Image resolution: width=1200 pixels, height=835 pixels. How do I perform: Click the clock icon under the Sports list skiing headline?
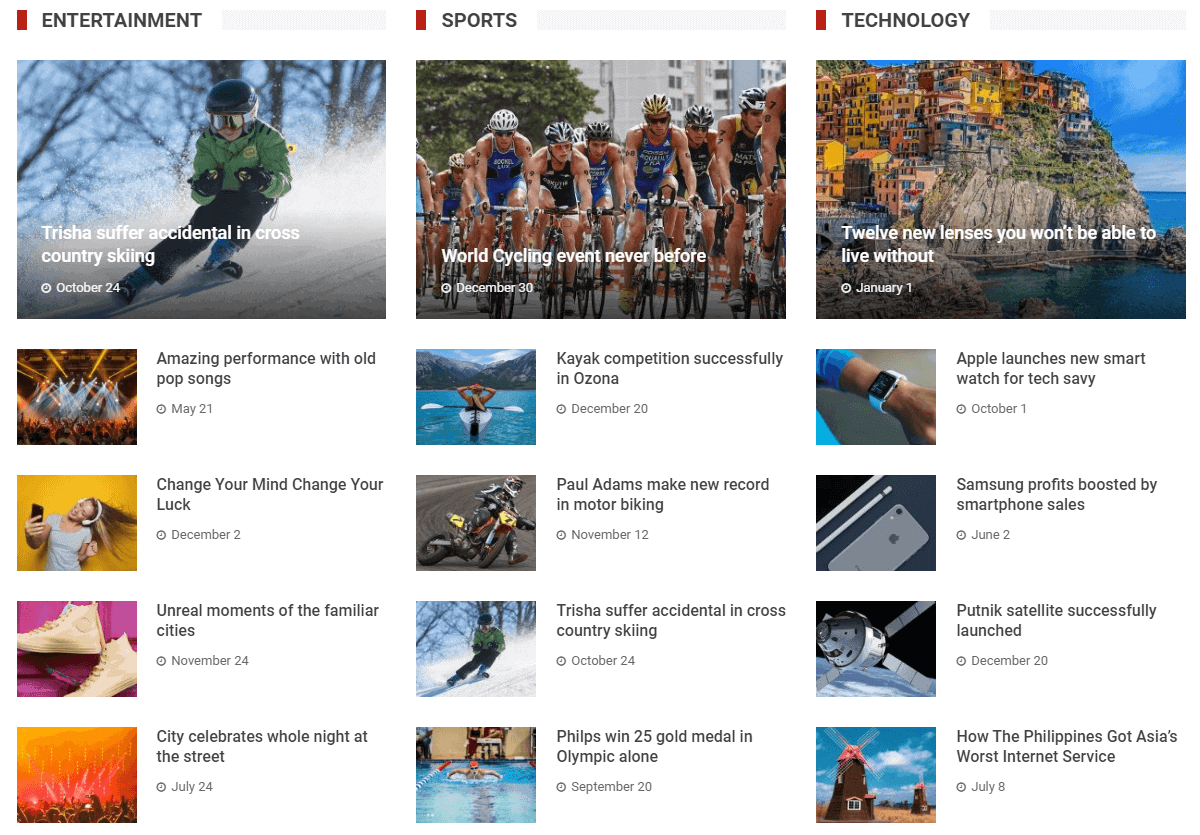[561, 661]
